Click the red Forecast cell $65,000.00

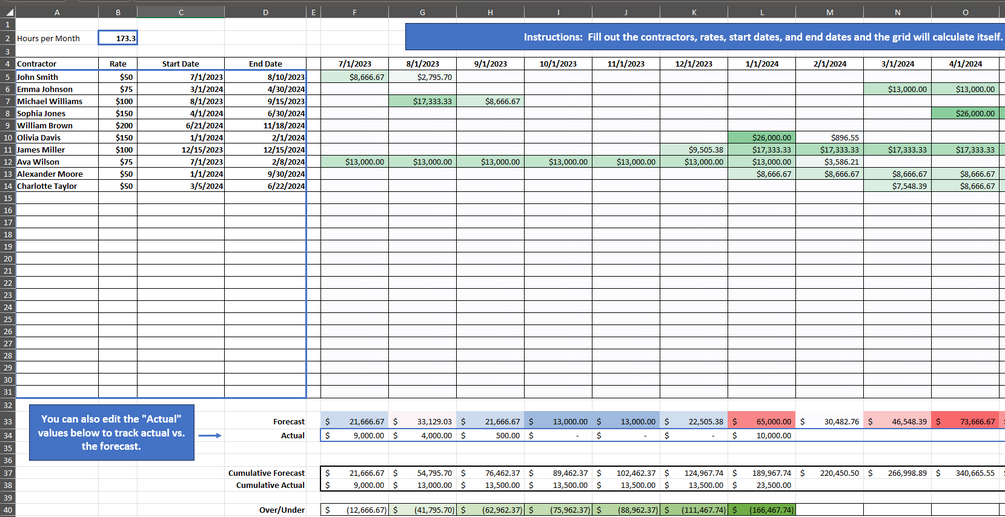(x=761, y=422)
